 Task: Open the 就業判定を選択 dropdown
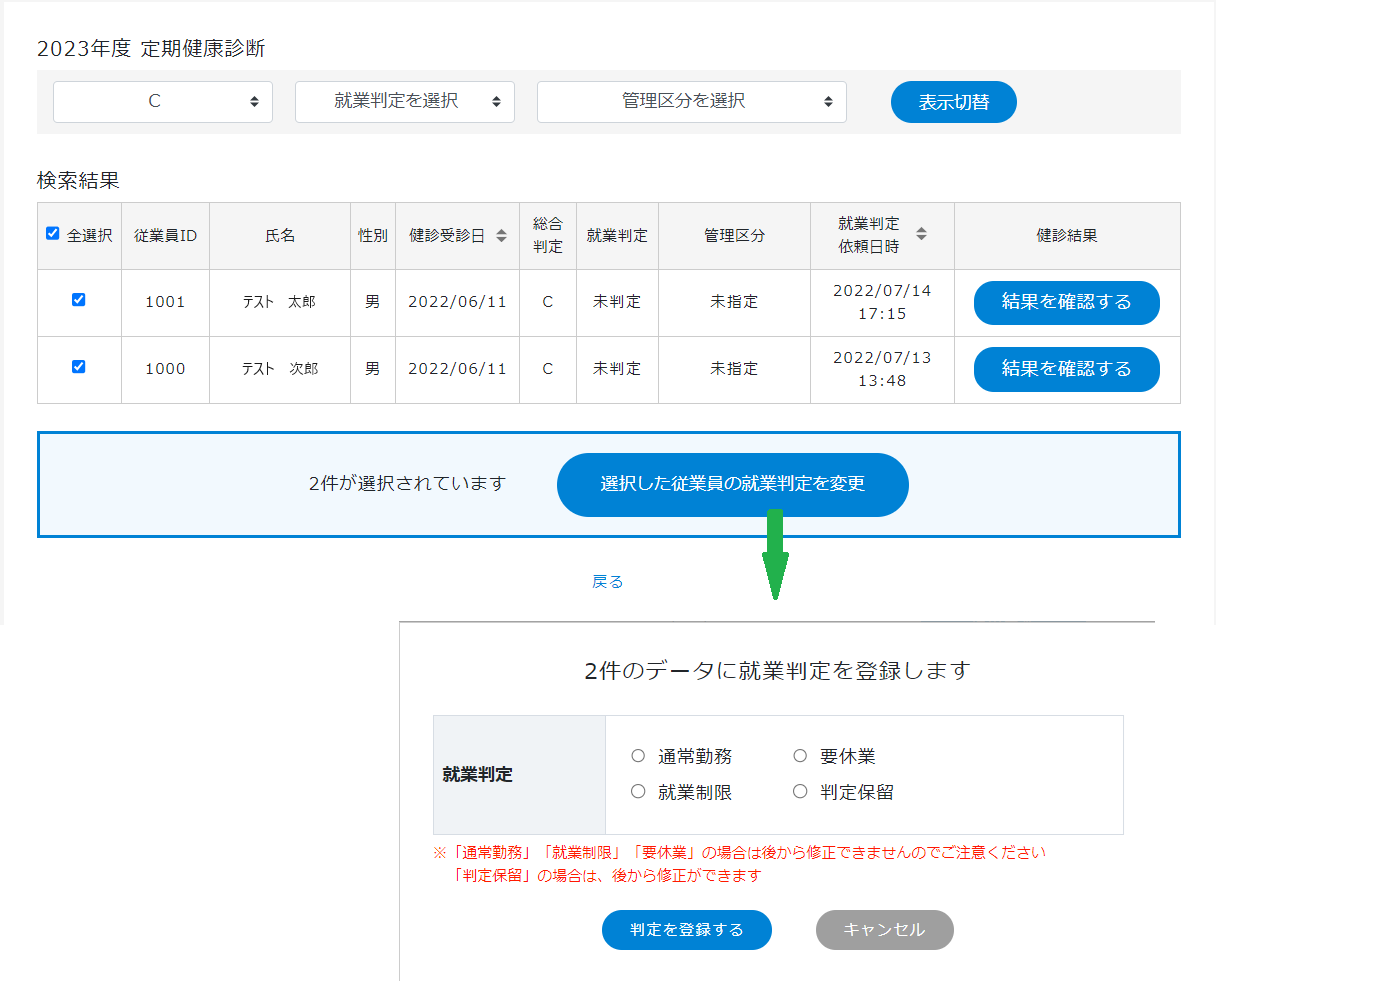404,101
